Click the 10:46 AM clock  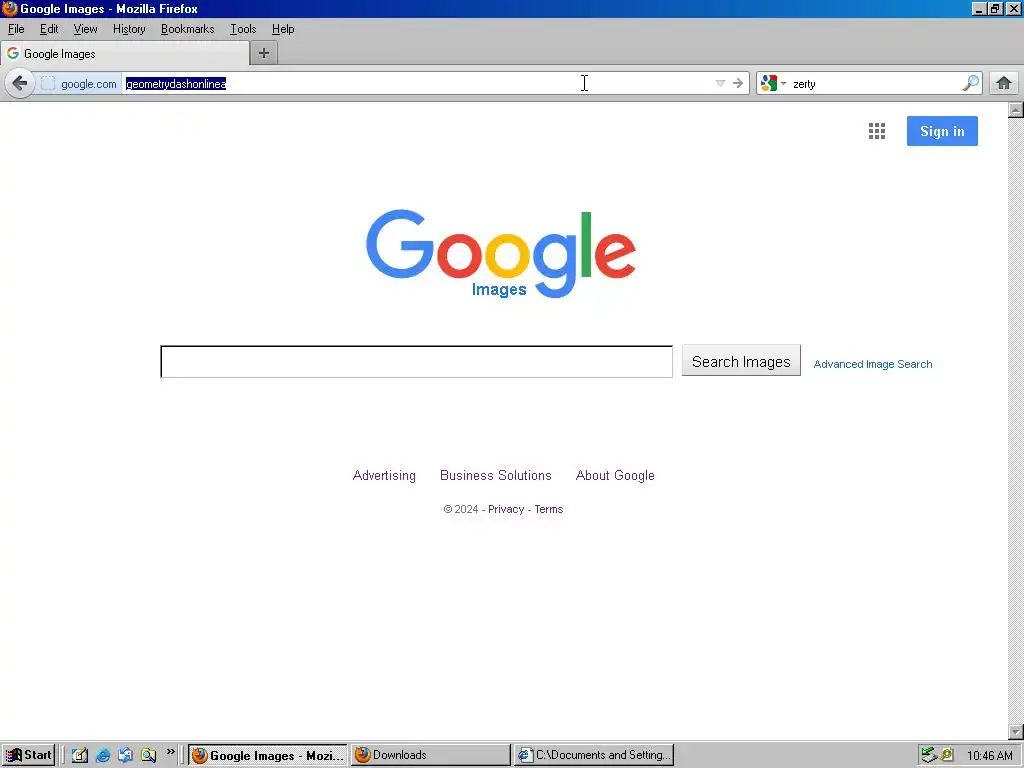989,756
